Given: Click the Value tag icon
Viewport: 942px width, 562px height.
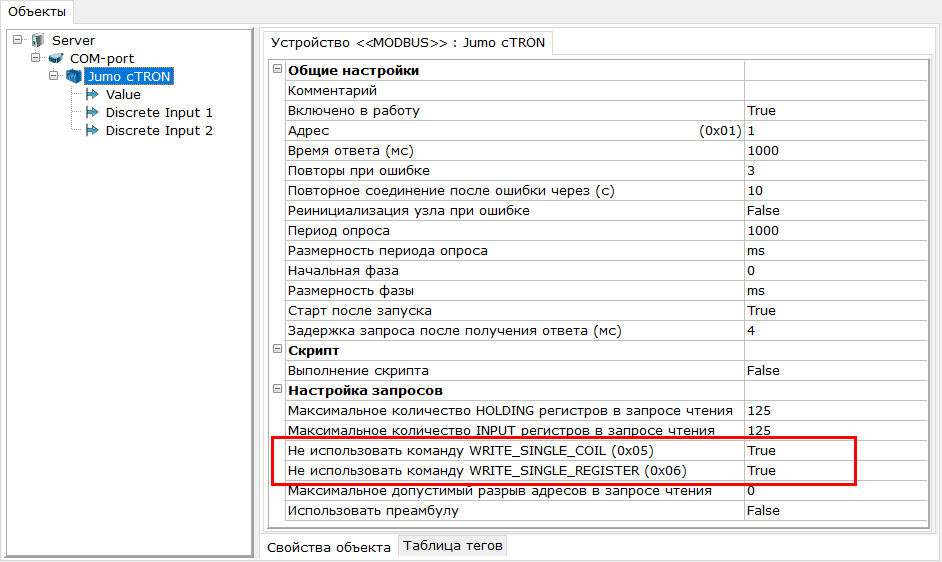Looking at the screenshot, I should [92, 94].
